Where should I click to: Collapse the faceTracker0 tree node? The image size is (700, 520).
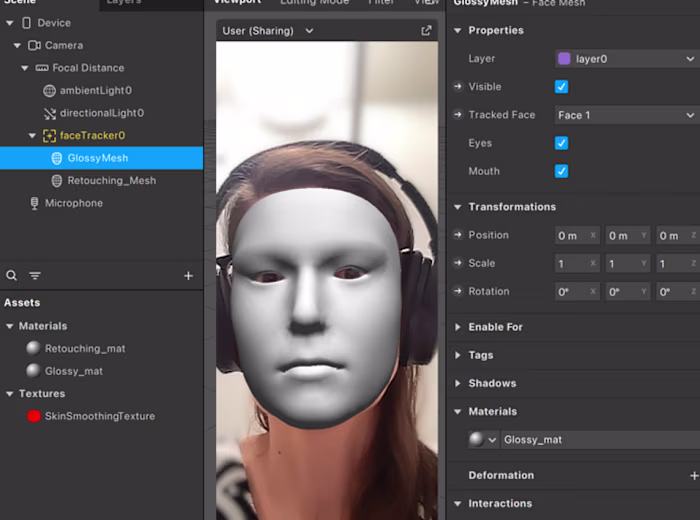(x=32, y=136)
